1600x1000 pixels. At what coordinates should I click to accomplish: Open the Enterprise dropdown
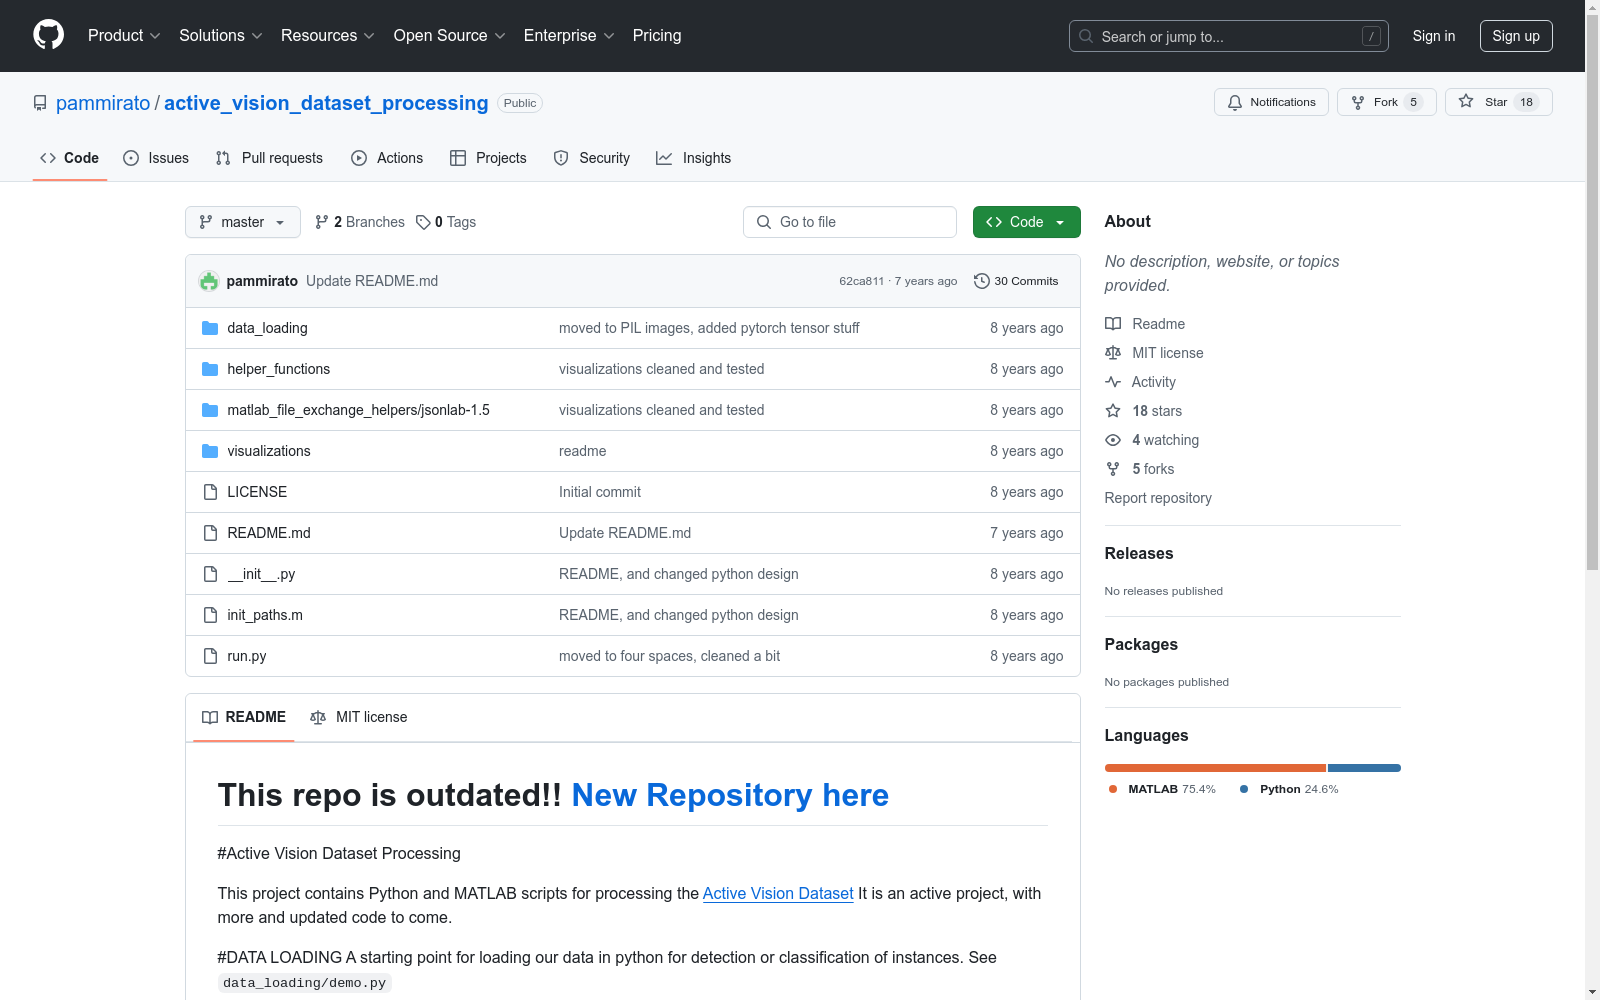click(569, 36)
